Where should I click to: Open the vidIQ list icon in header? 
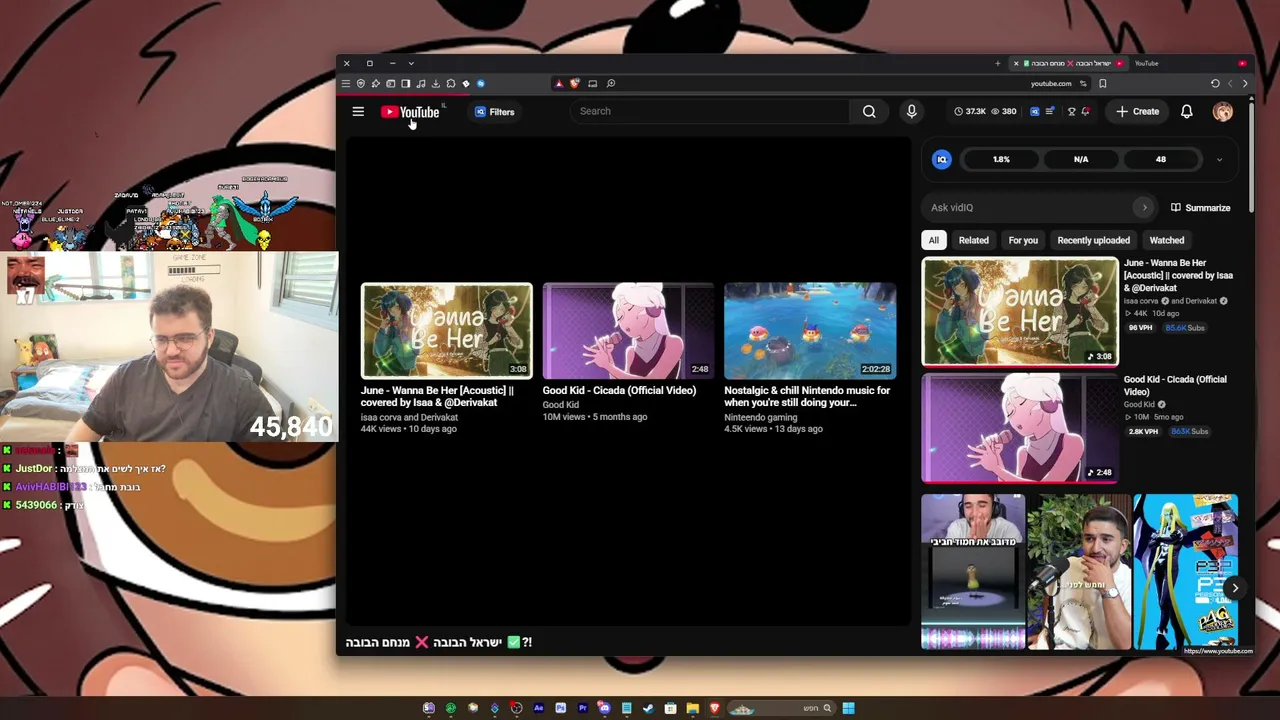1049,112
